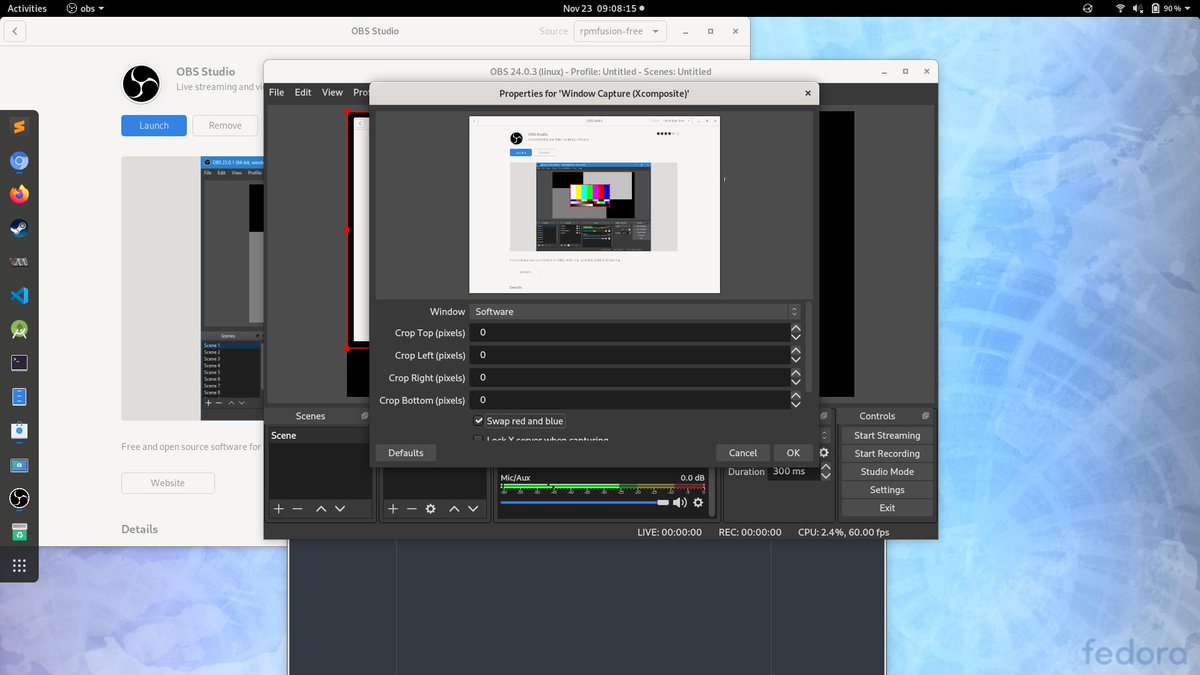1200x675 pixels.
Task: Click the properties dialog preview thumbnail
Action: click(x=595, y=205)
